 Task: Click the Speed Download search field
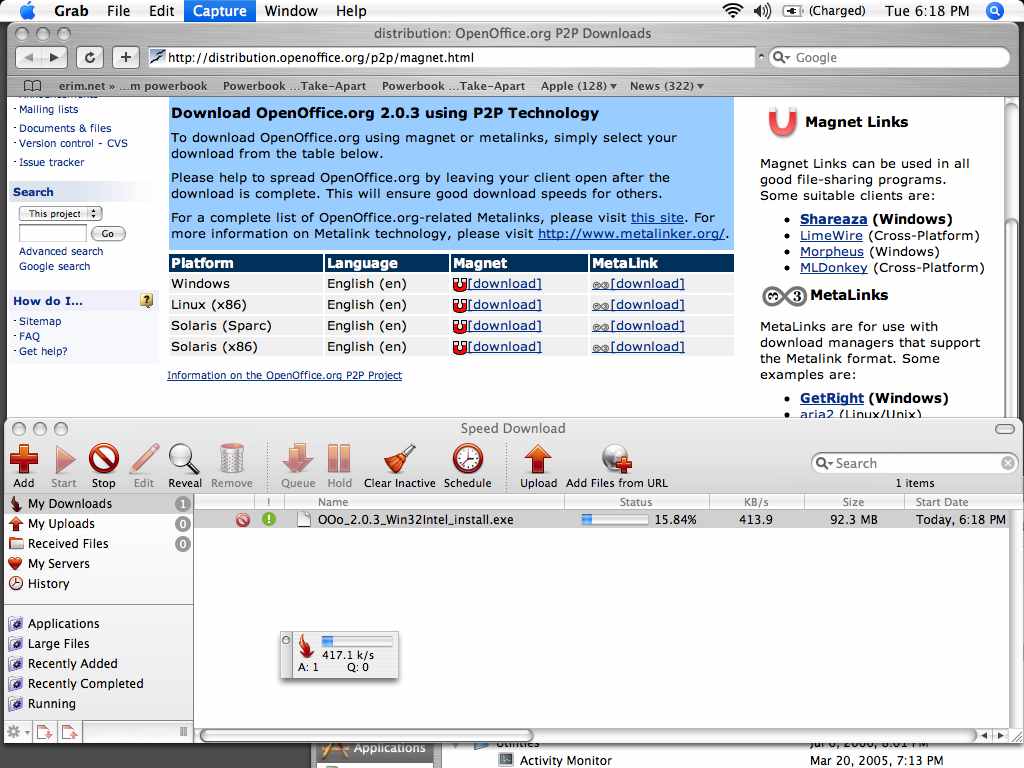coord(914,463)
